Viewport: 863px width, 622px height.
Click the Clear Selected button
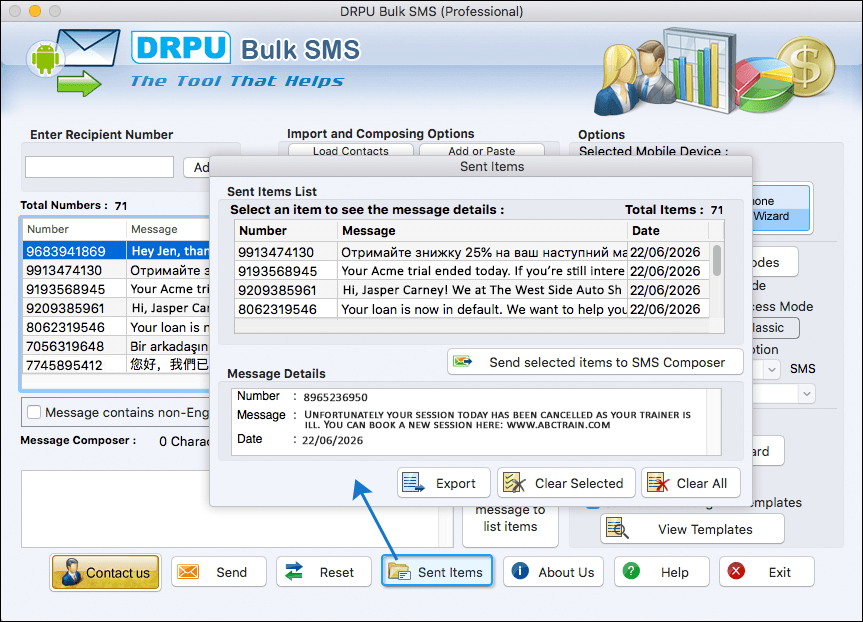pyautogui.click(x=566, y=483)
